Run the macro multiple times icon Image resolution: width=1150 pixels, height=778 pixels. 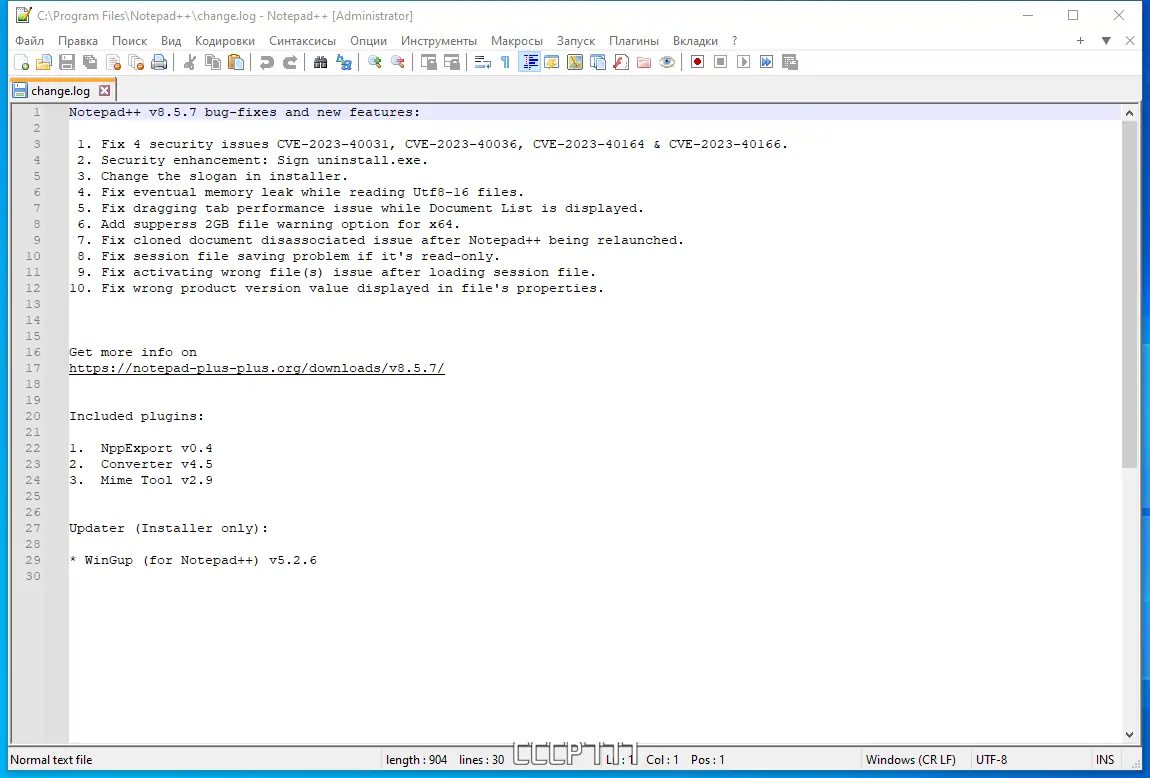(766, 62)
